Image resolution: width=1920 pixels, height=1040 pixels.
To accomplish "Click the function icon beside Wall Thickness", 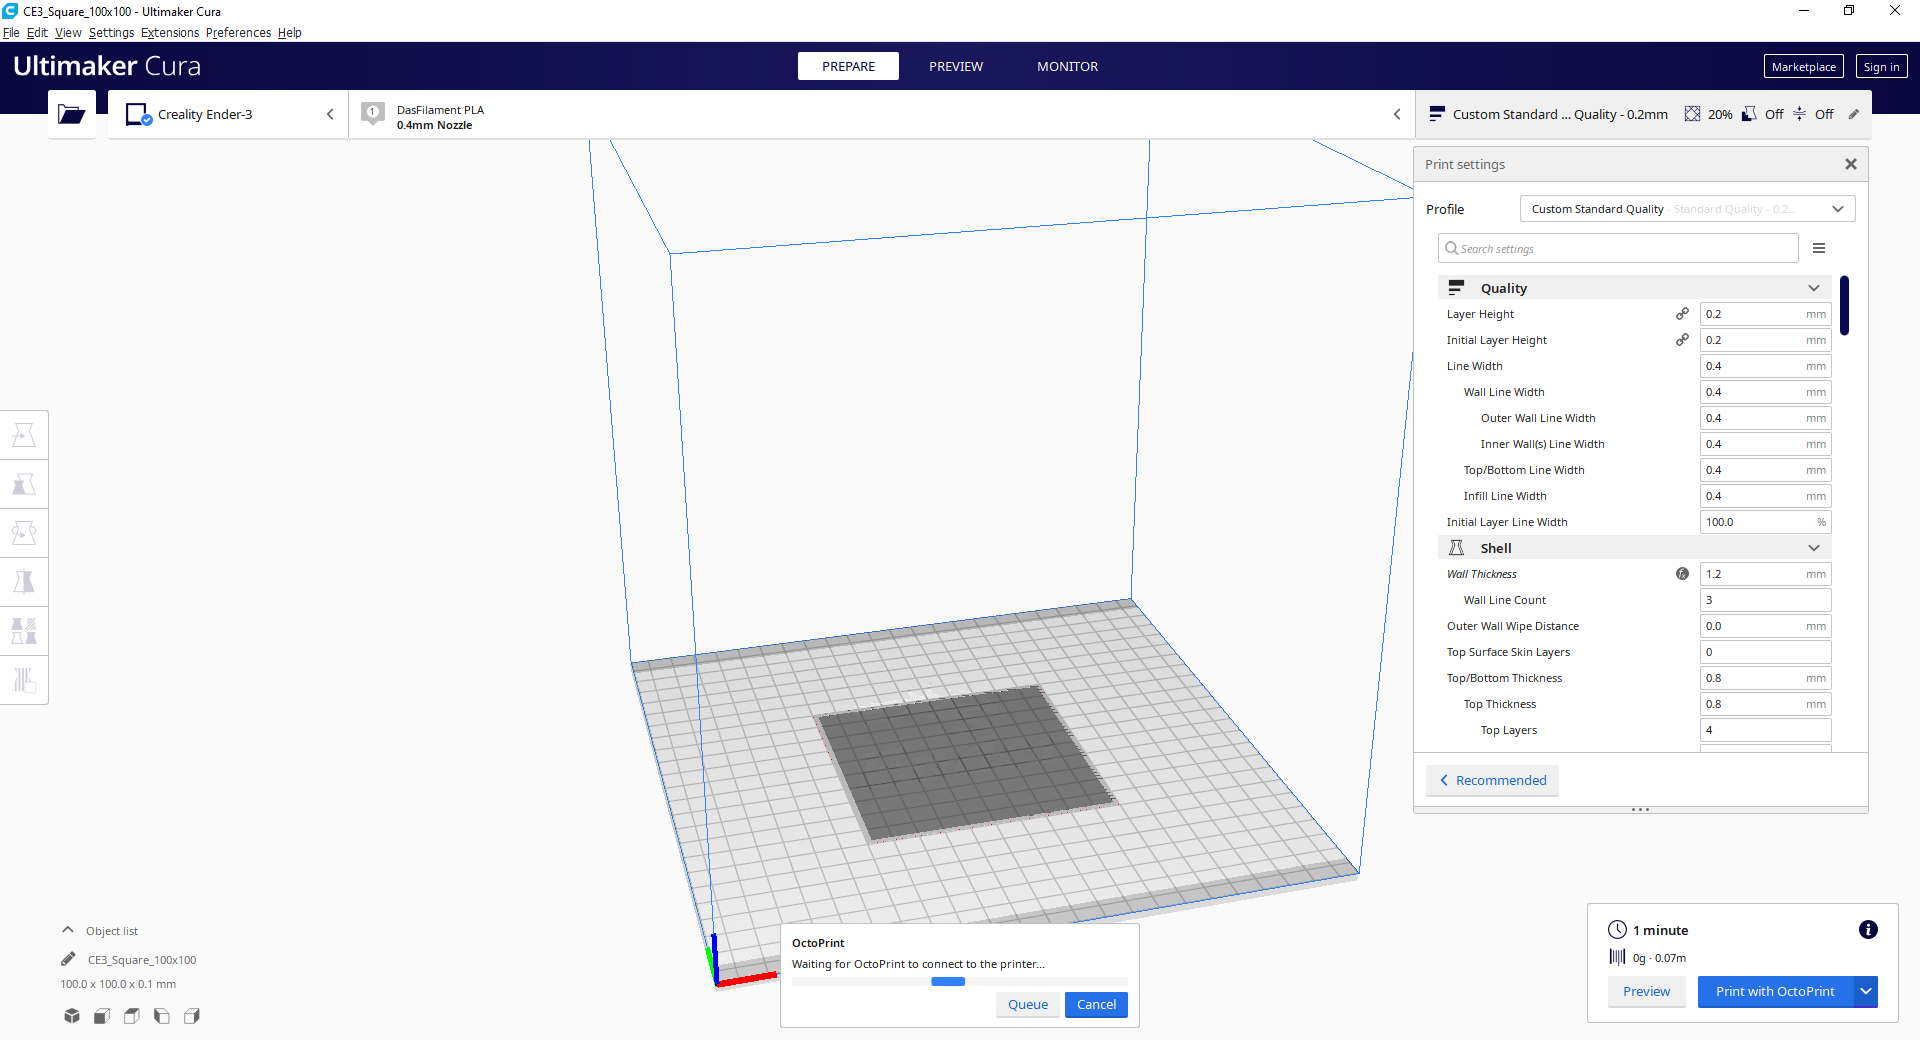I will click(1682, 574).
